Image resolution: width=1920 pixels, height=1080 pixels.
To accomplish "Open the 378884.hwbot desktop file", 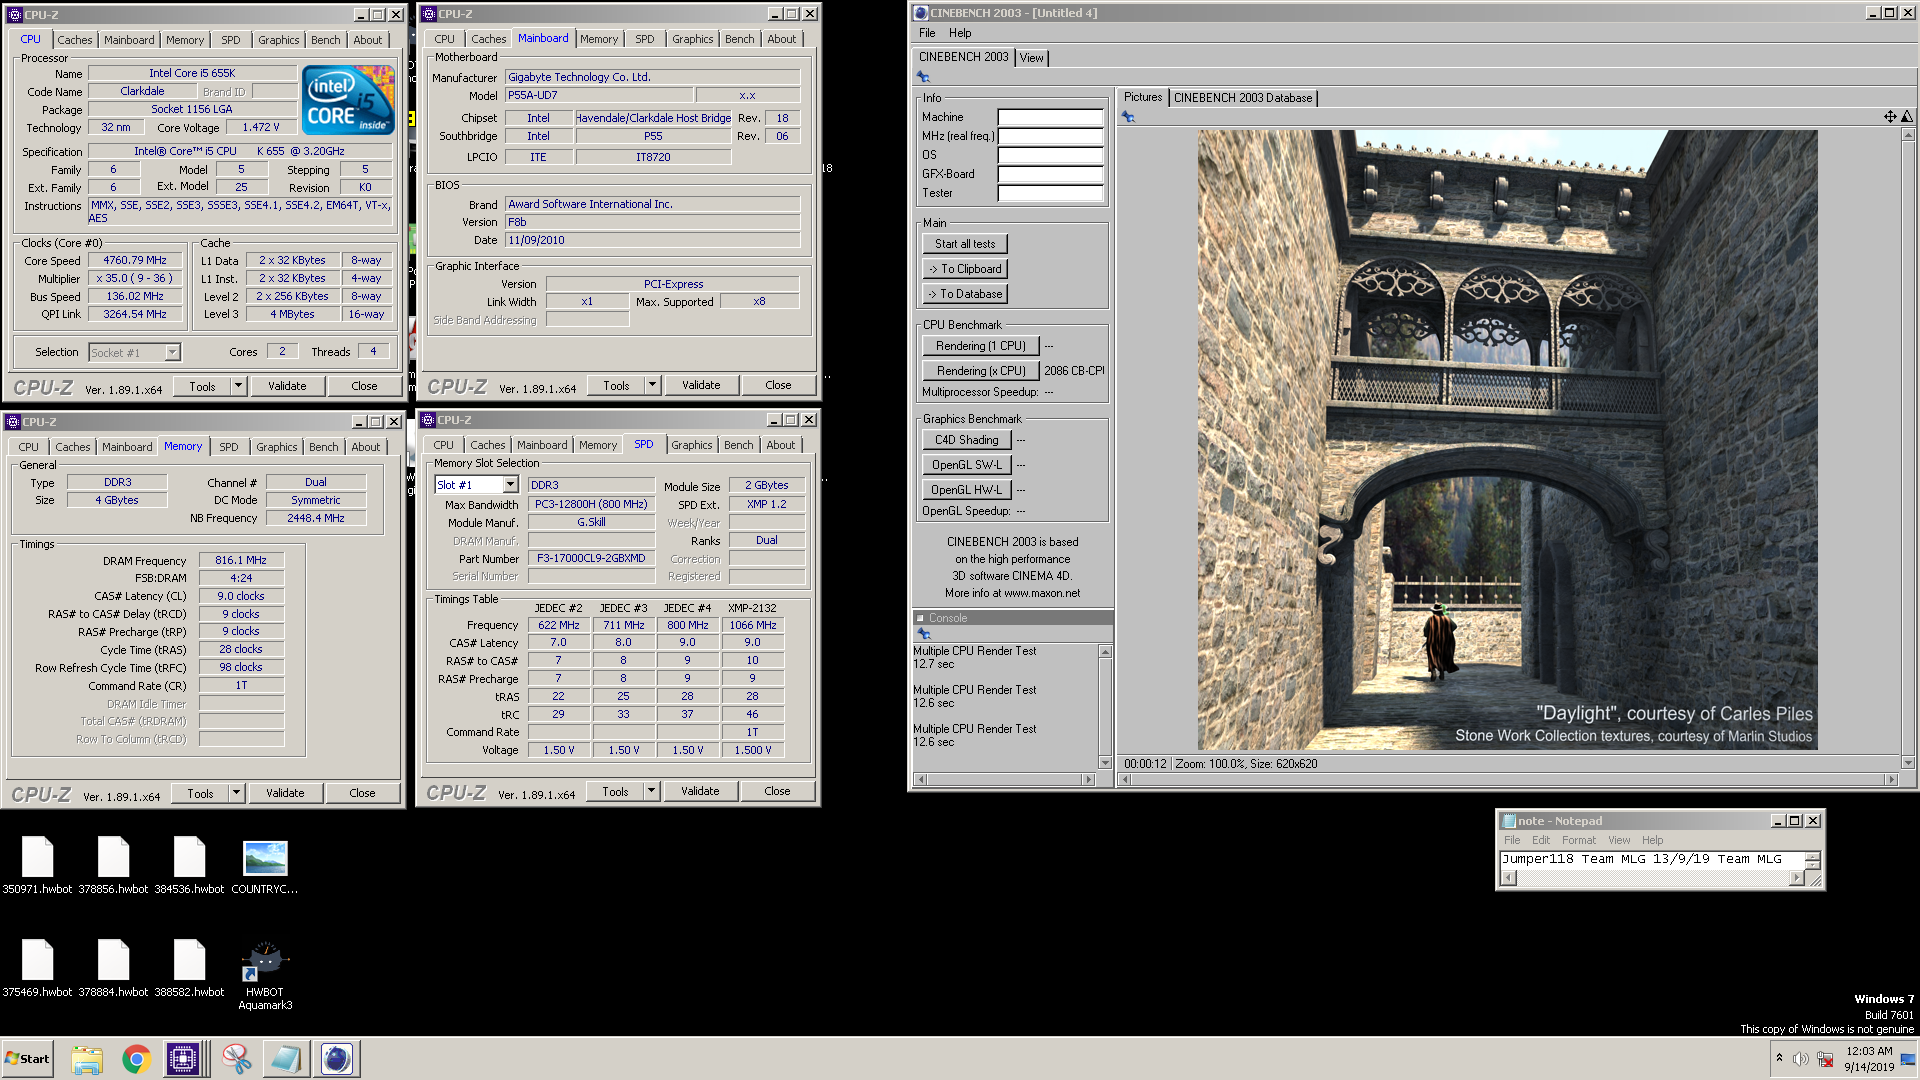I will click(113, 968).
